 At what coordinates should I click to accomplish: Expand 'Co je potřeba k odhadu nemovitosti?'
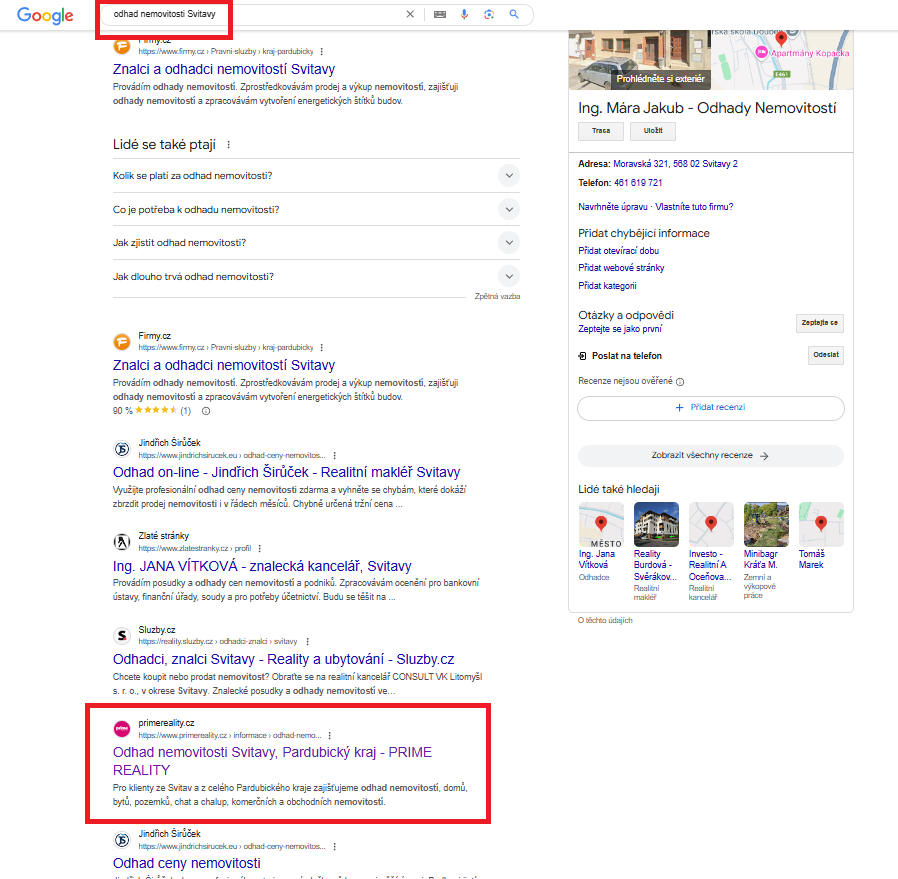tap(316, 210)
